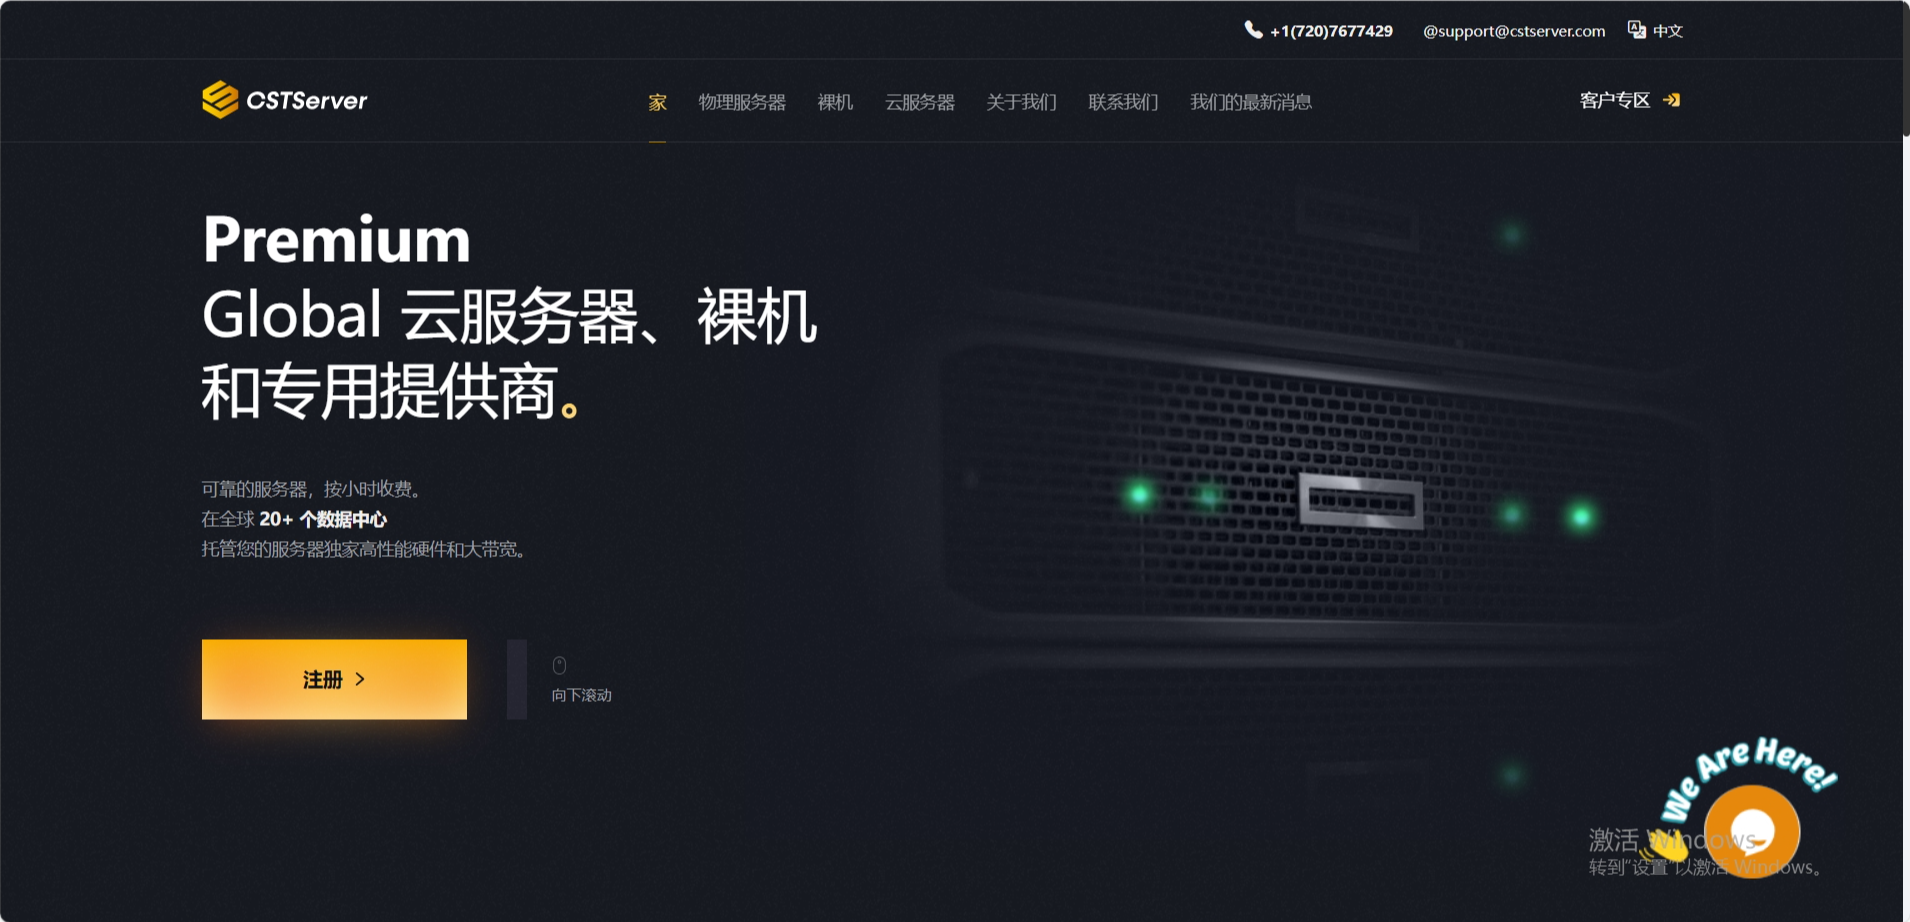The width and height of the screenshot is (1910, 922).
Task: Click the phone icon in top bar
Action: pyautogui.click(x=1253, y=30)
